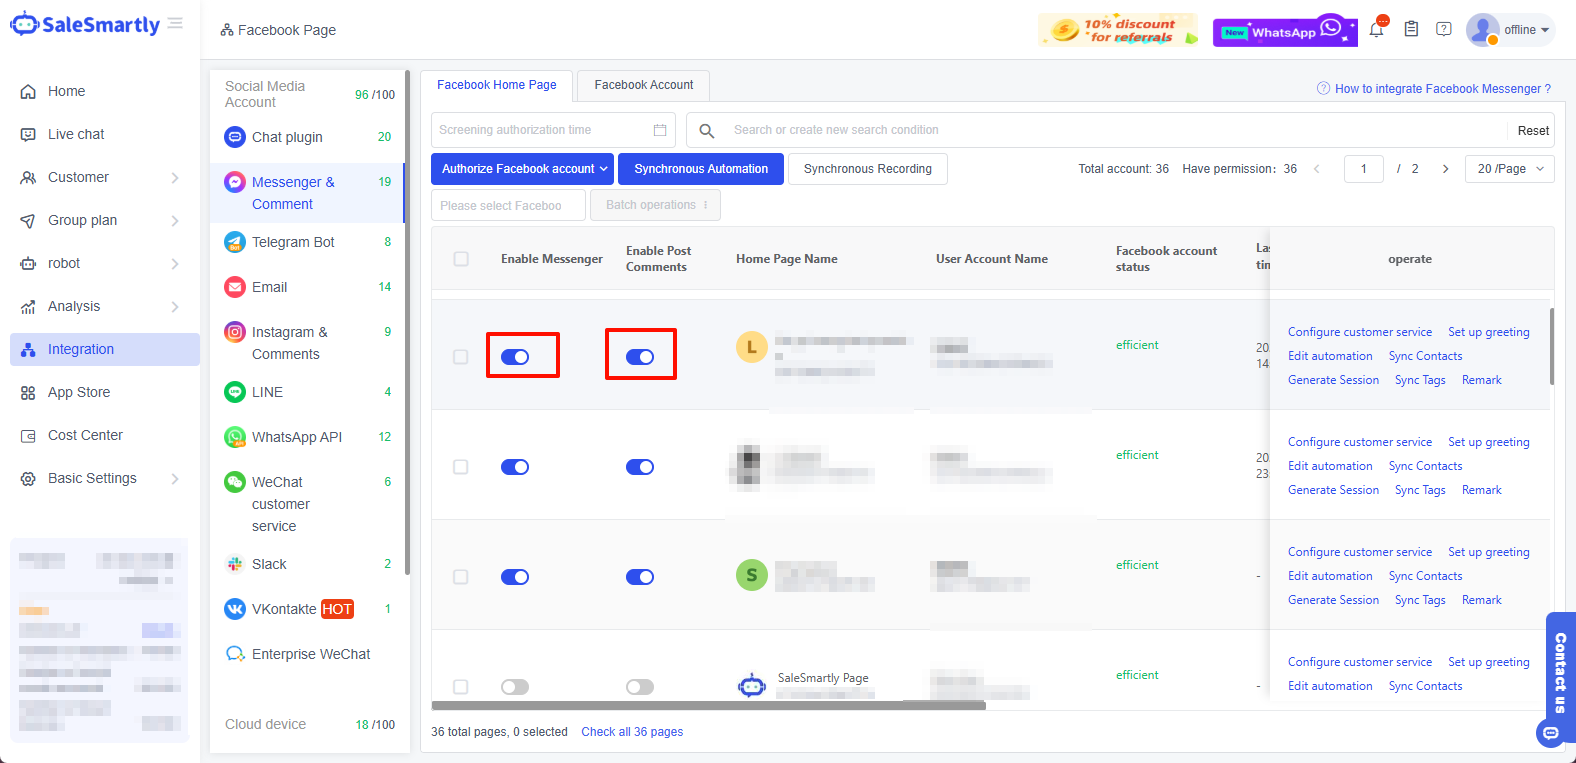Click the Enterprise WeChat icon
The width and height of the screenshot is (1576, 763).
[235, 654]
